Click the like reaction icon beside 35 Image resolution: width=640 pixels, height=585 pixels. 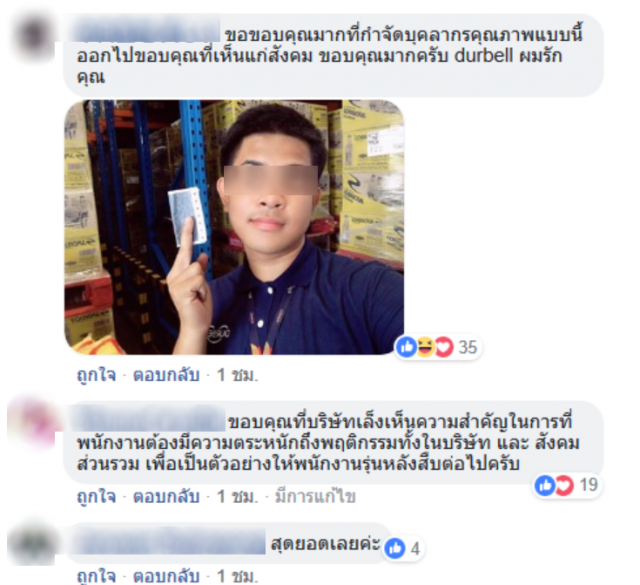pyautogui.click(x=407, y=347)
